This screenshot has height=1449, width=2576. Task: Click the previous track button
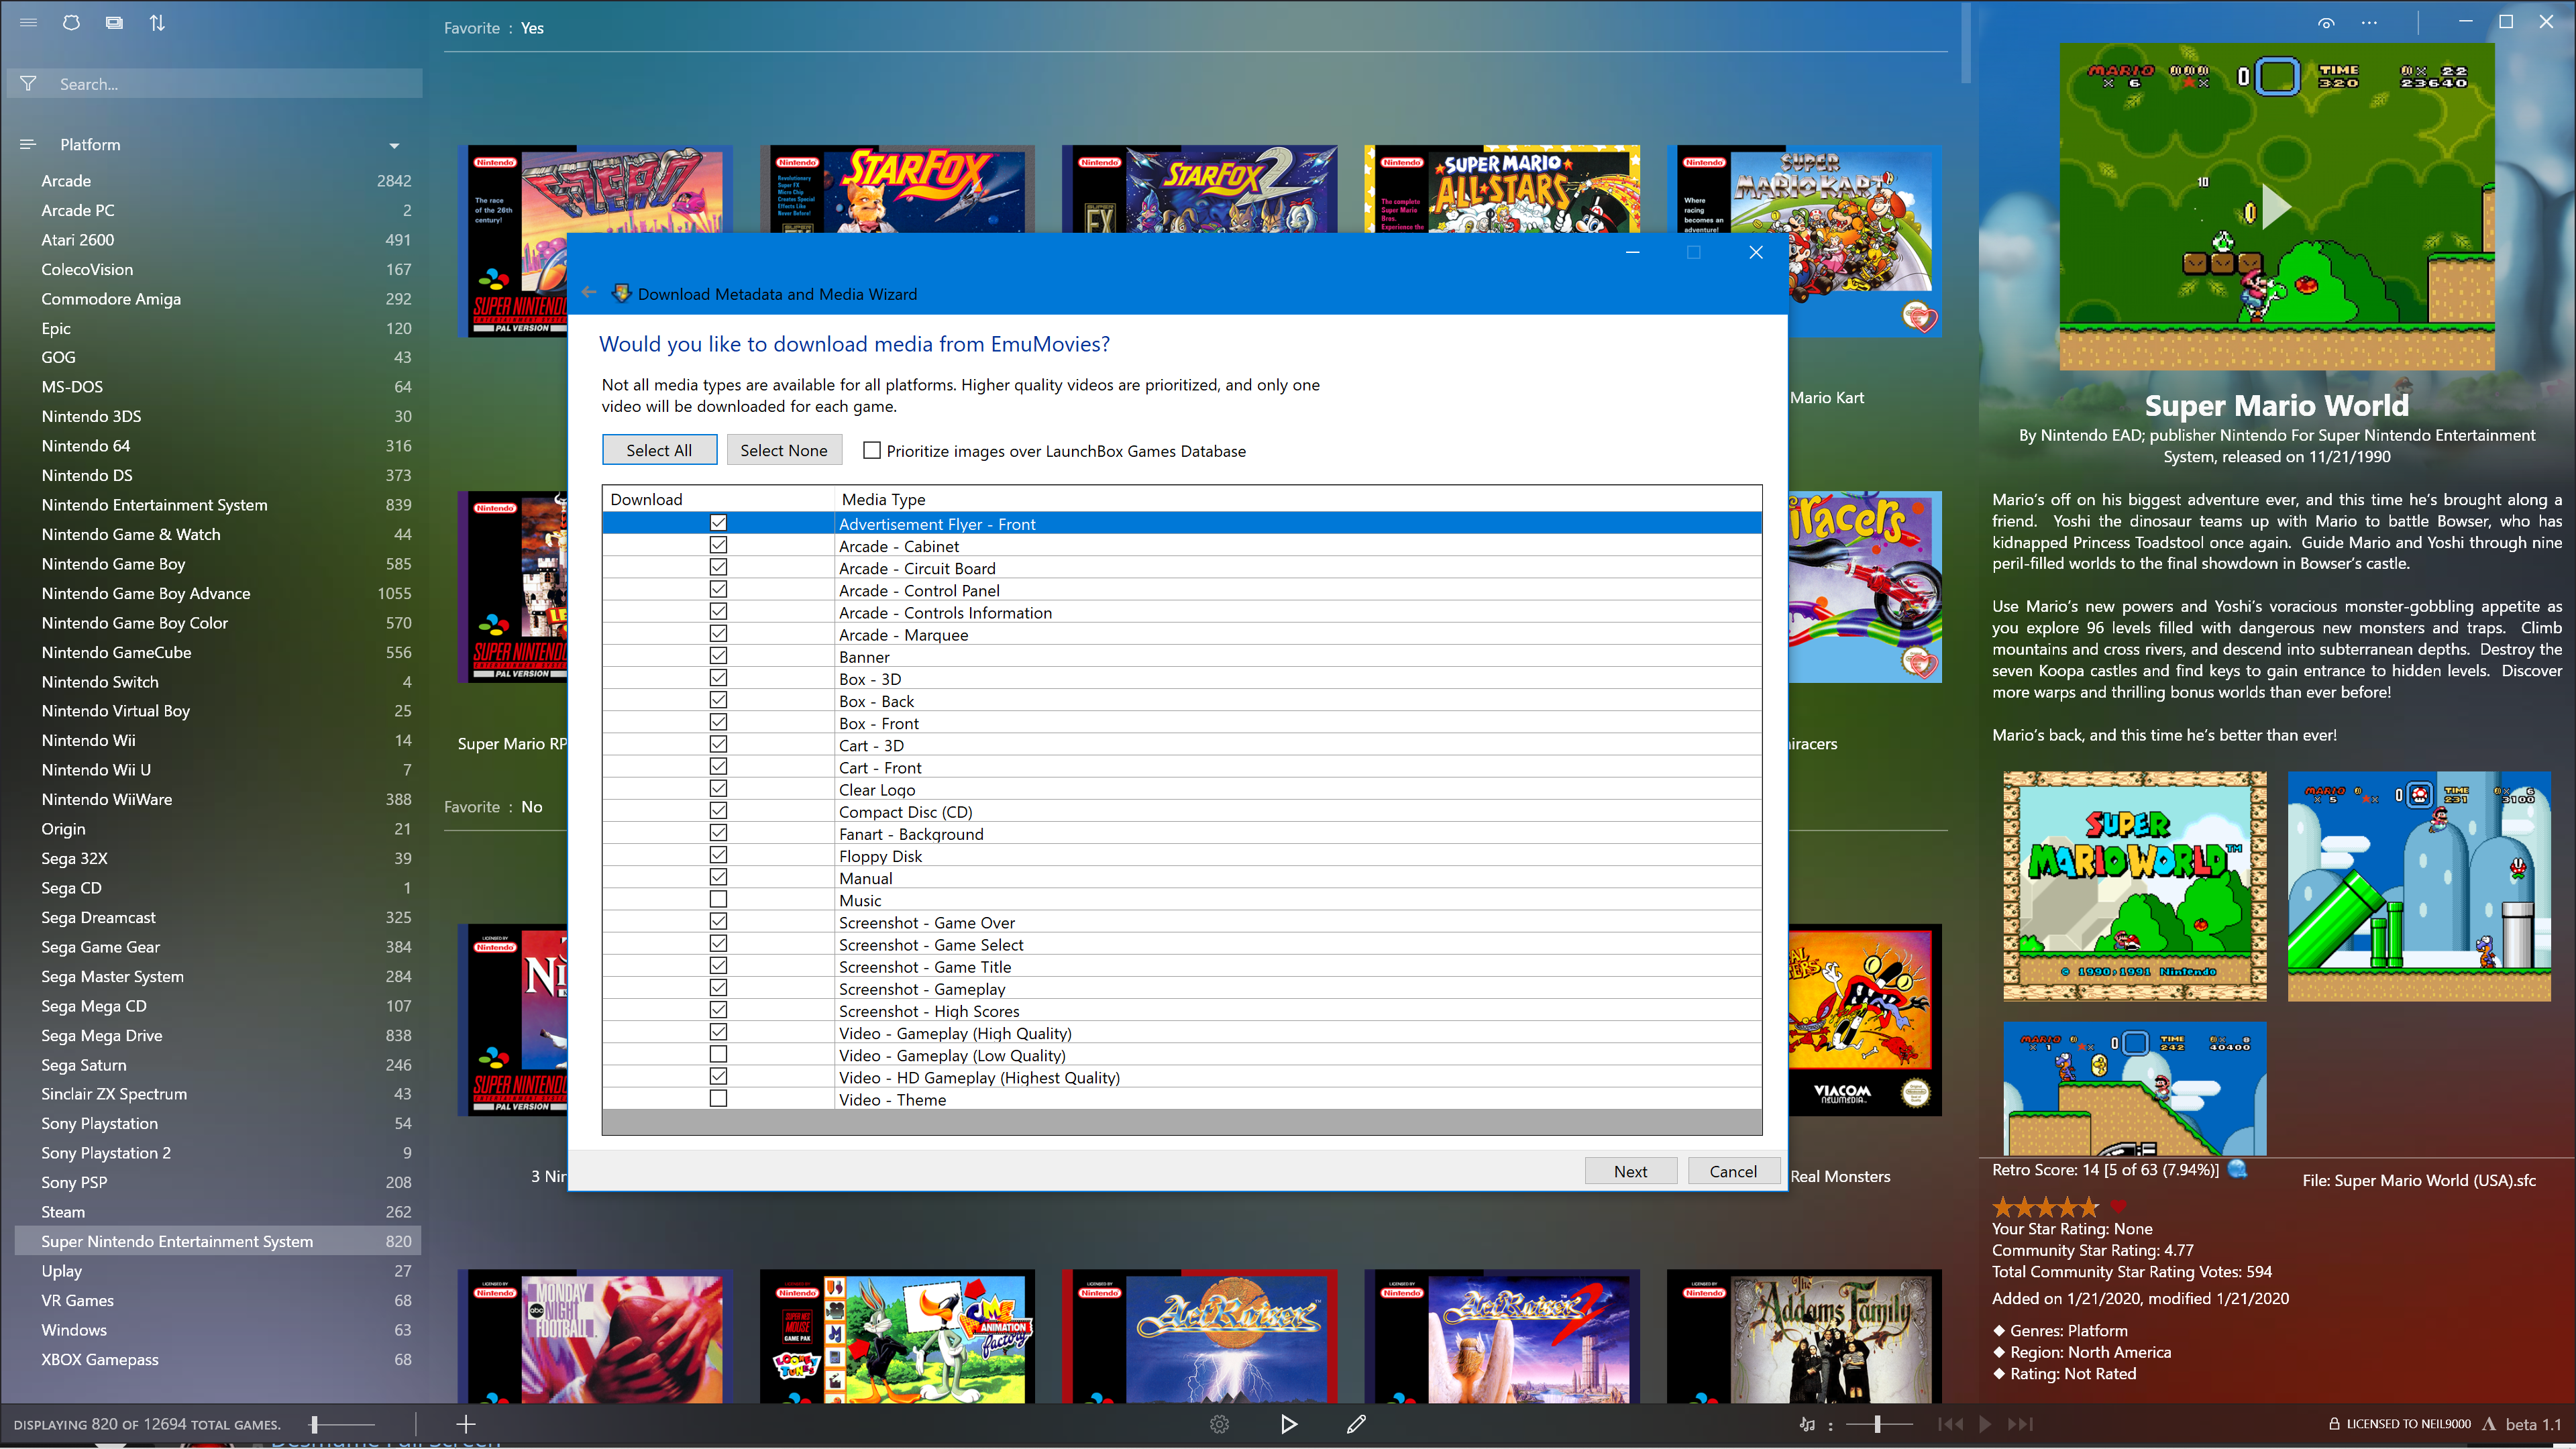(x=1950, y=1424)
